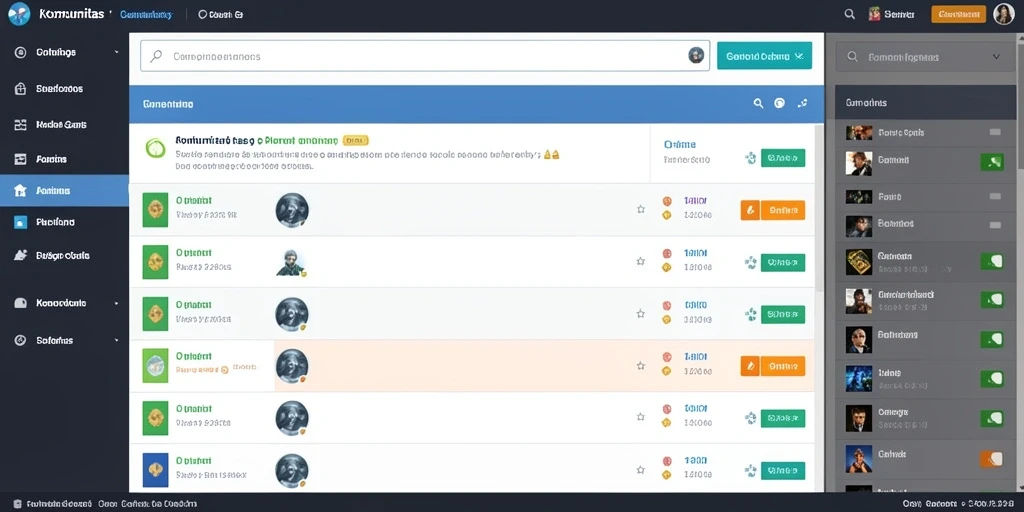Expand chevron of compass-icon sidebar item

click(116, 340)
